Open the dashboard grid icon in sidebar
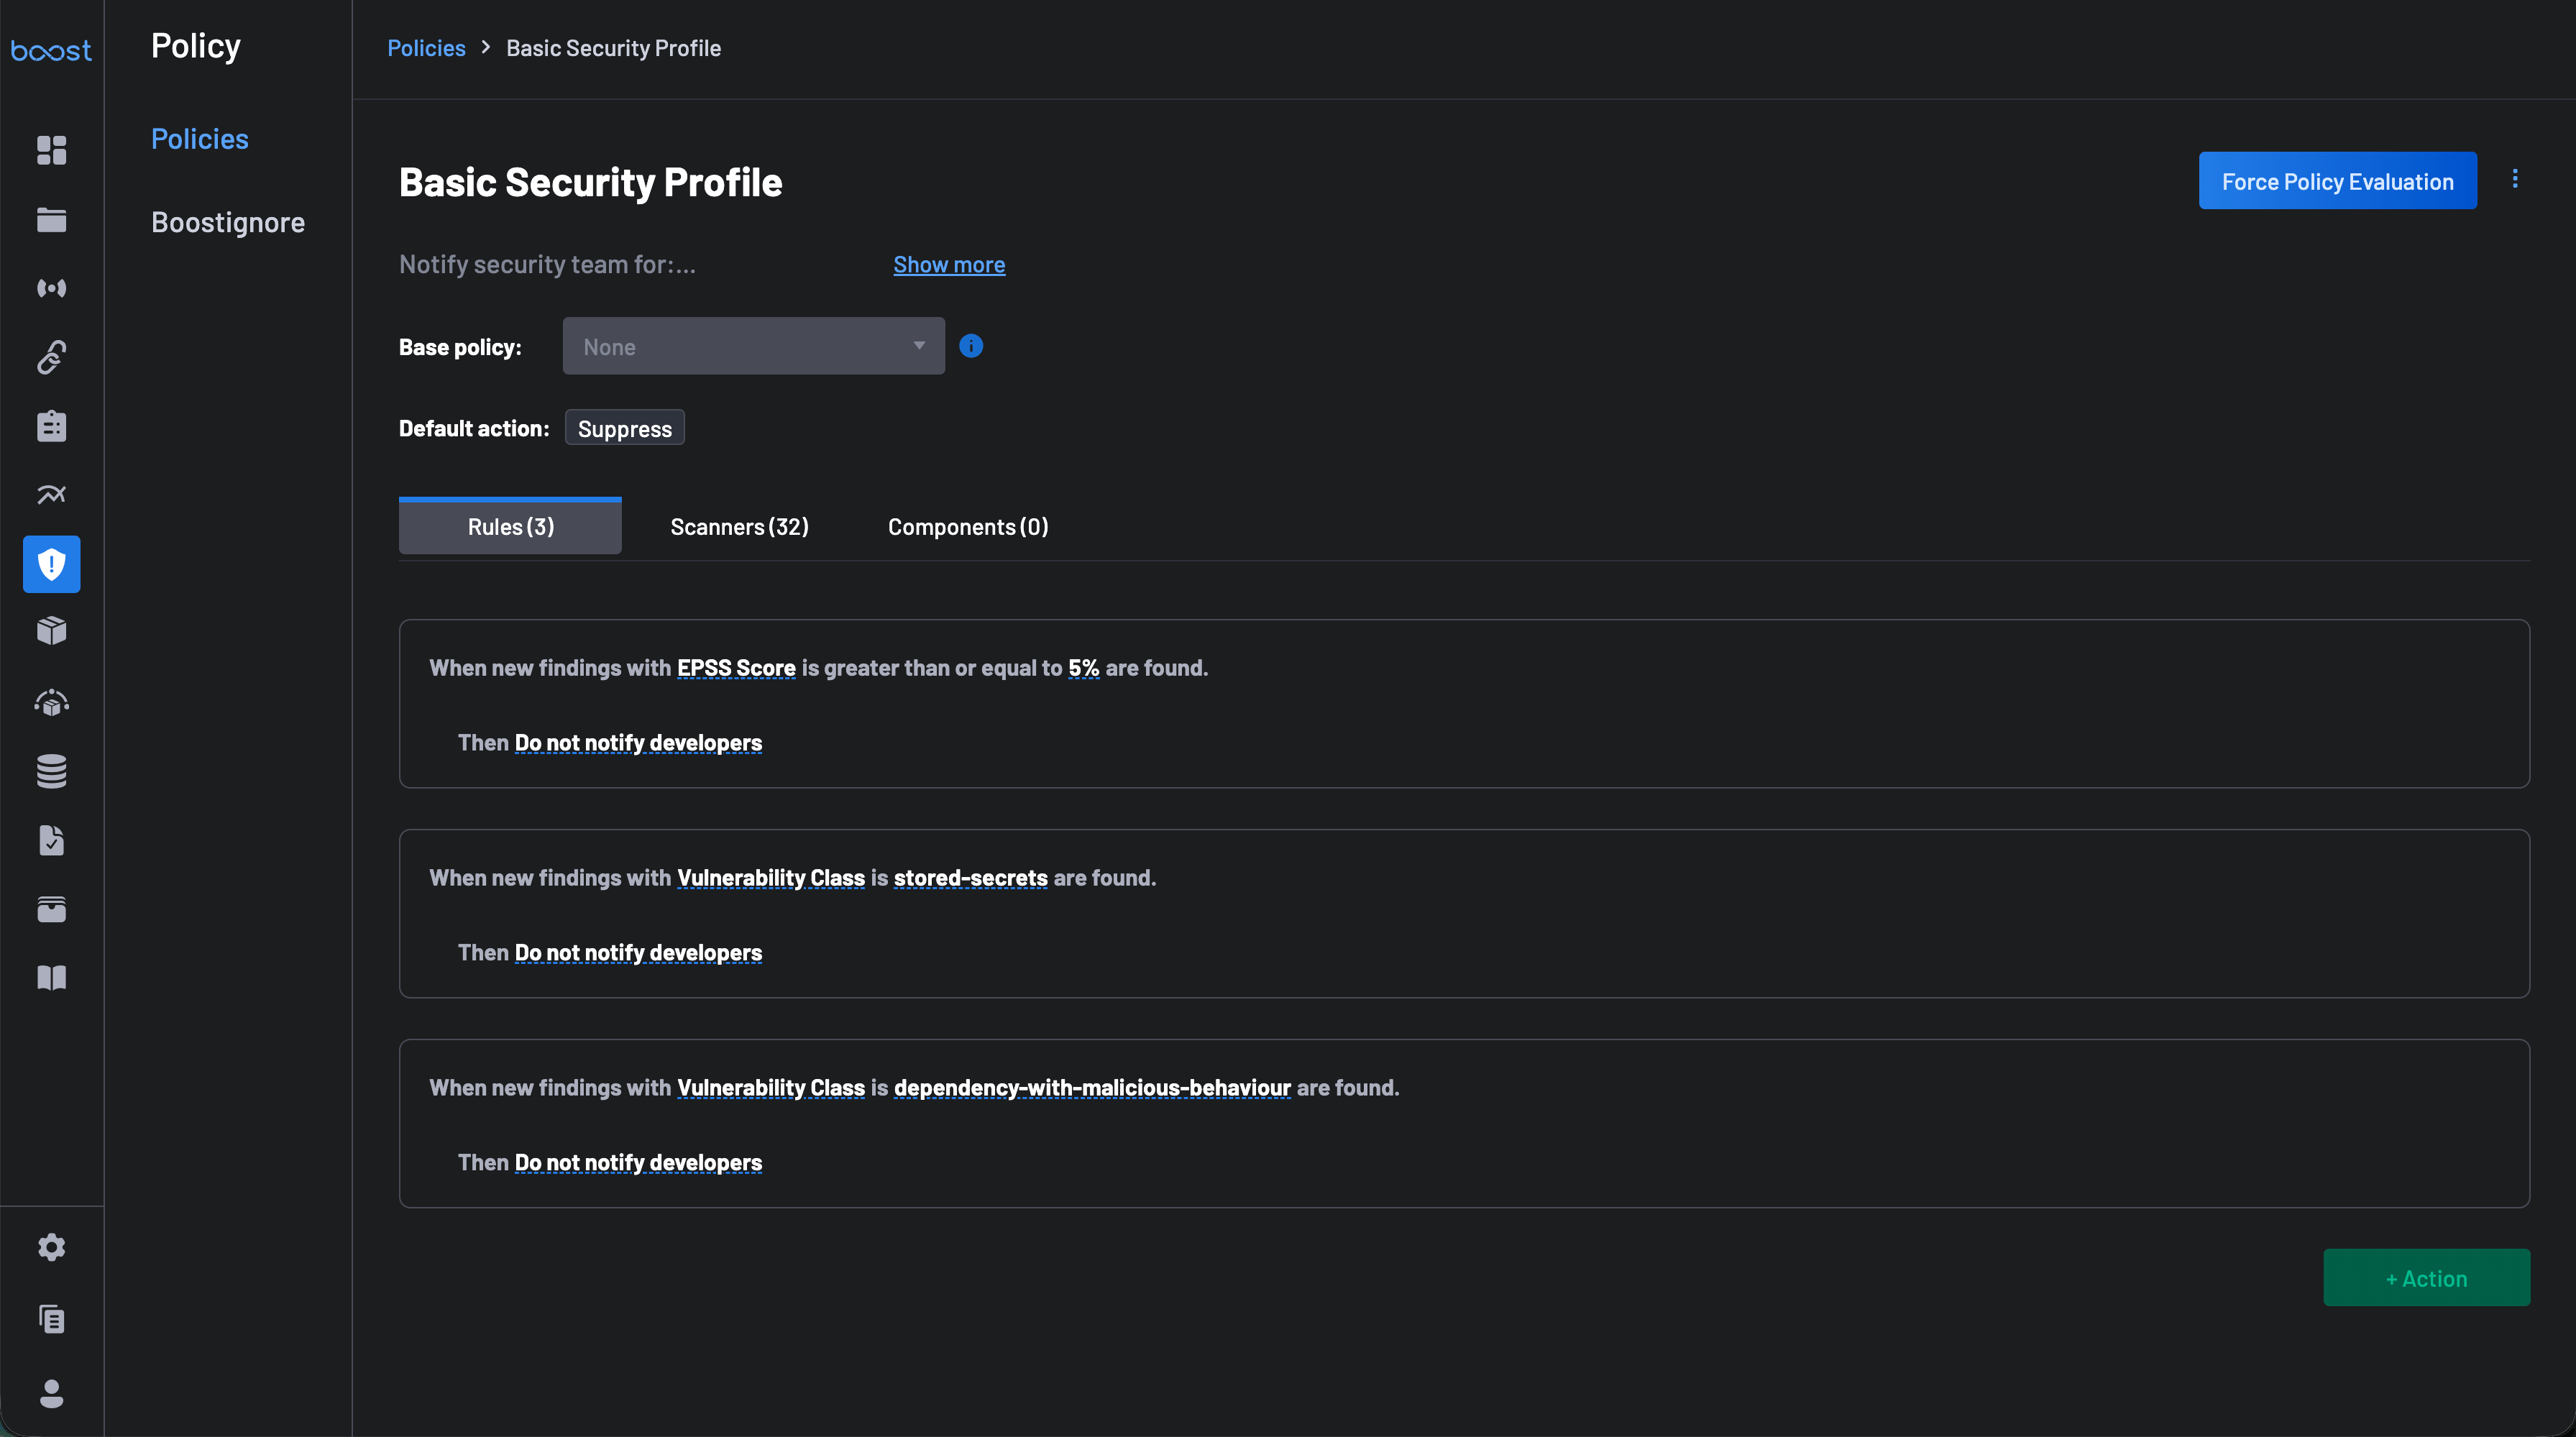The image size is (2576, 1437). pos(51,150)
